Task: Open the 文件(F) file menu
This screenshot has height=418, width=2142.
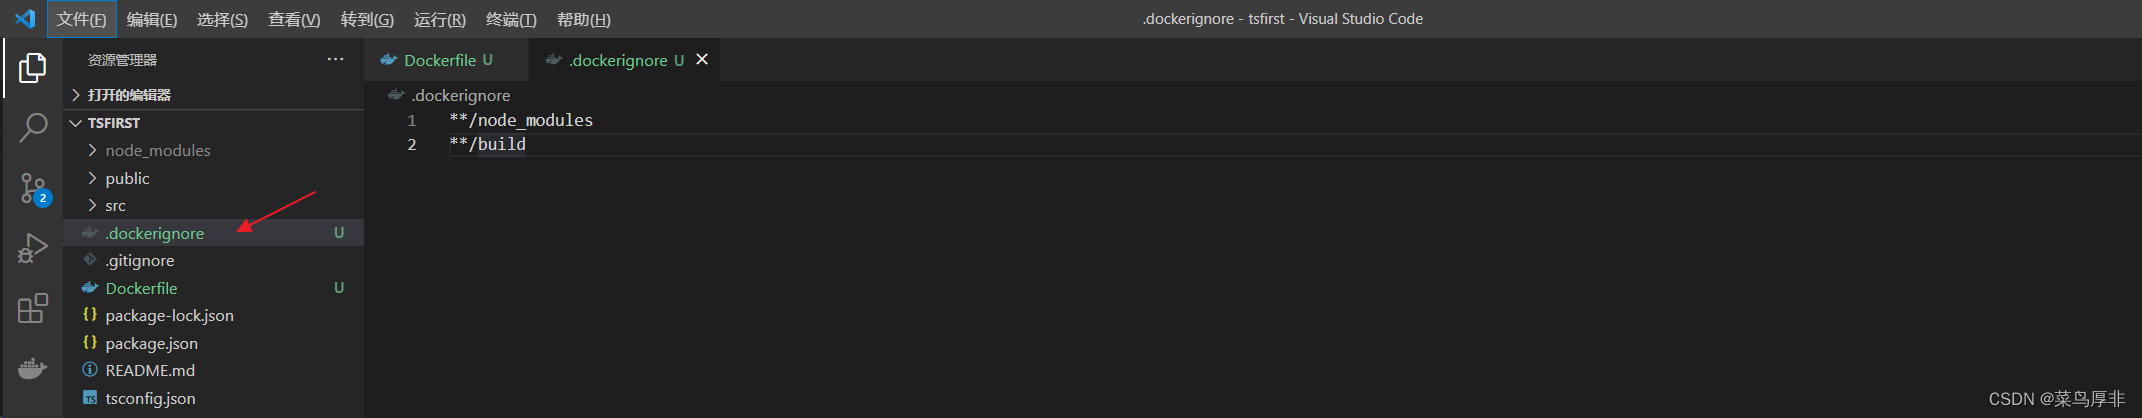Action: 81,19
